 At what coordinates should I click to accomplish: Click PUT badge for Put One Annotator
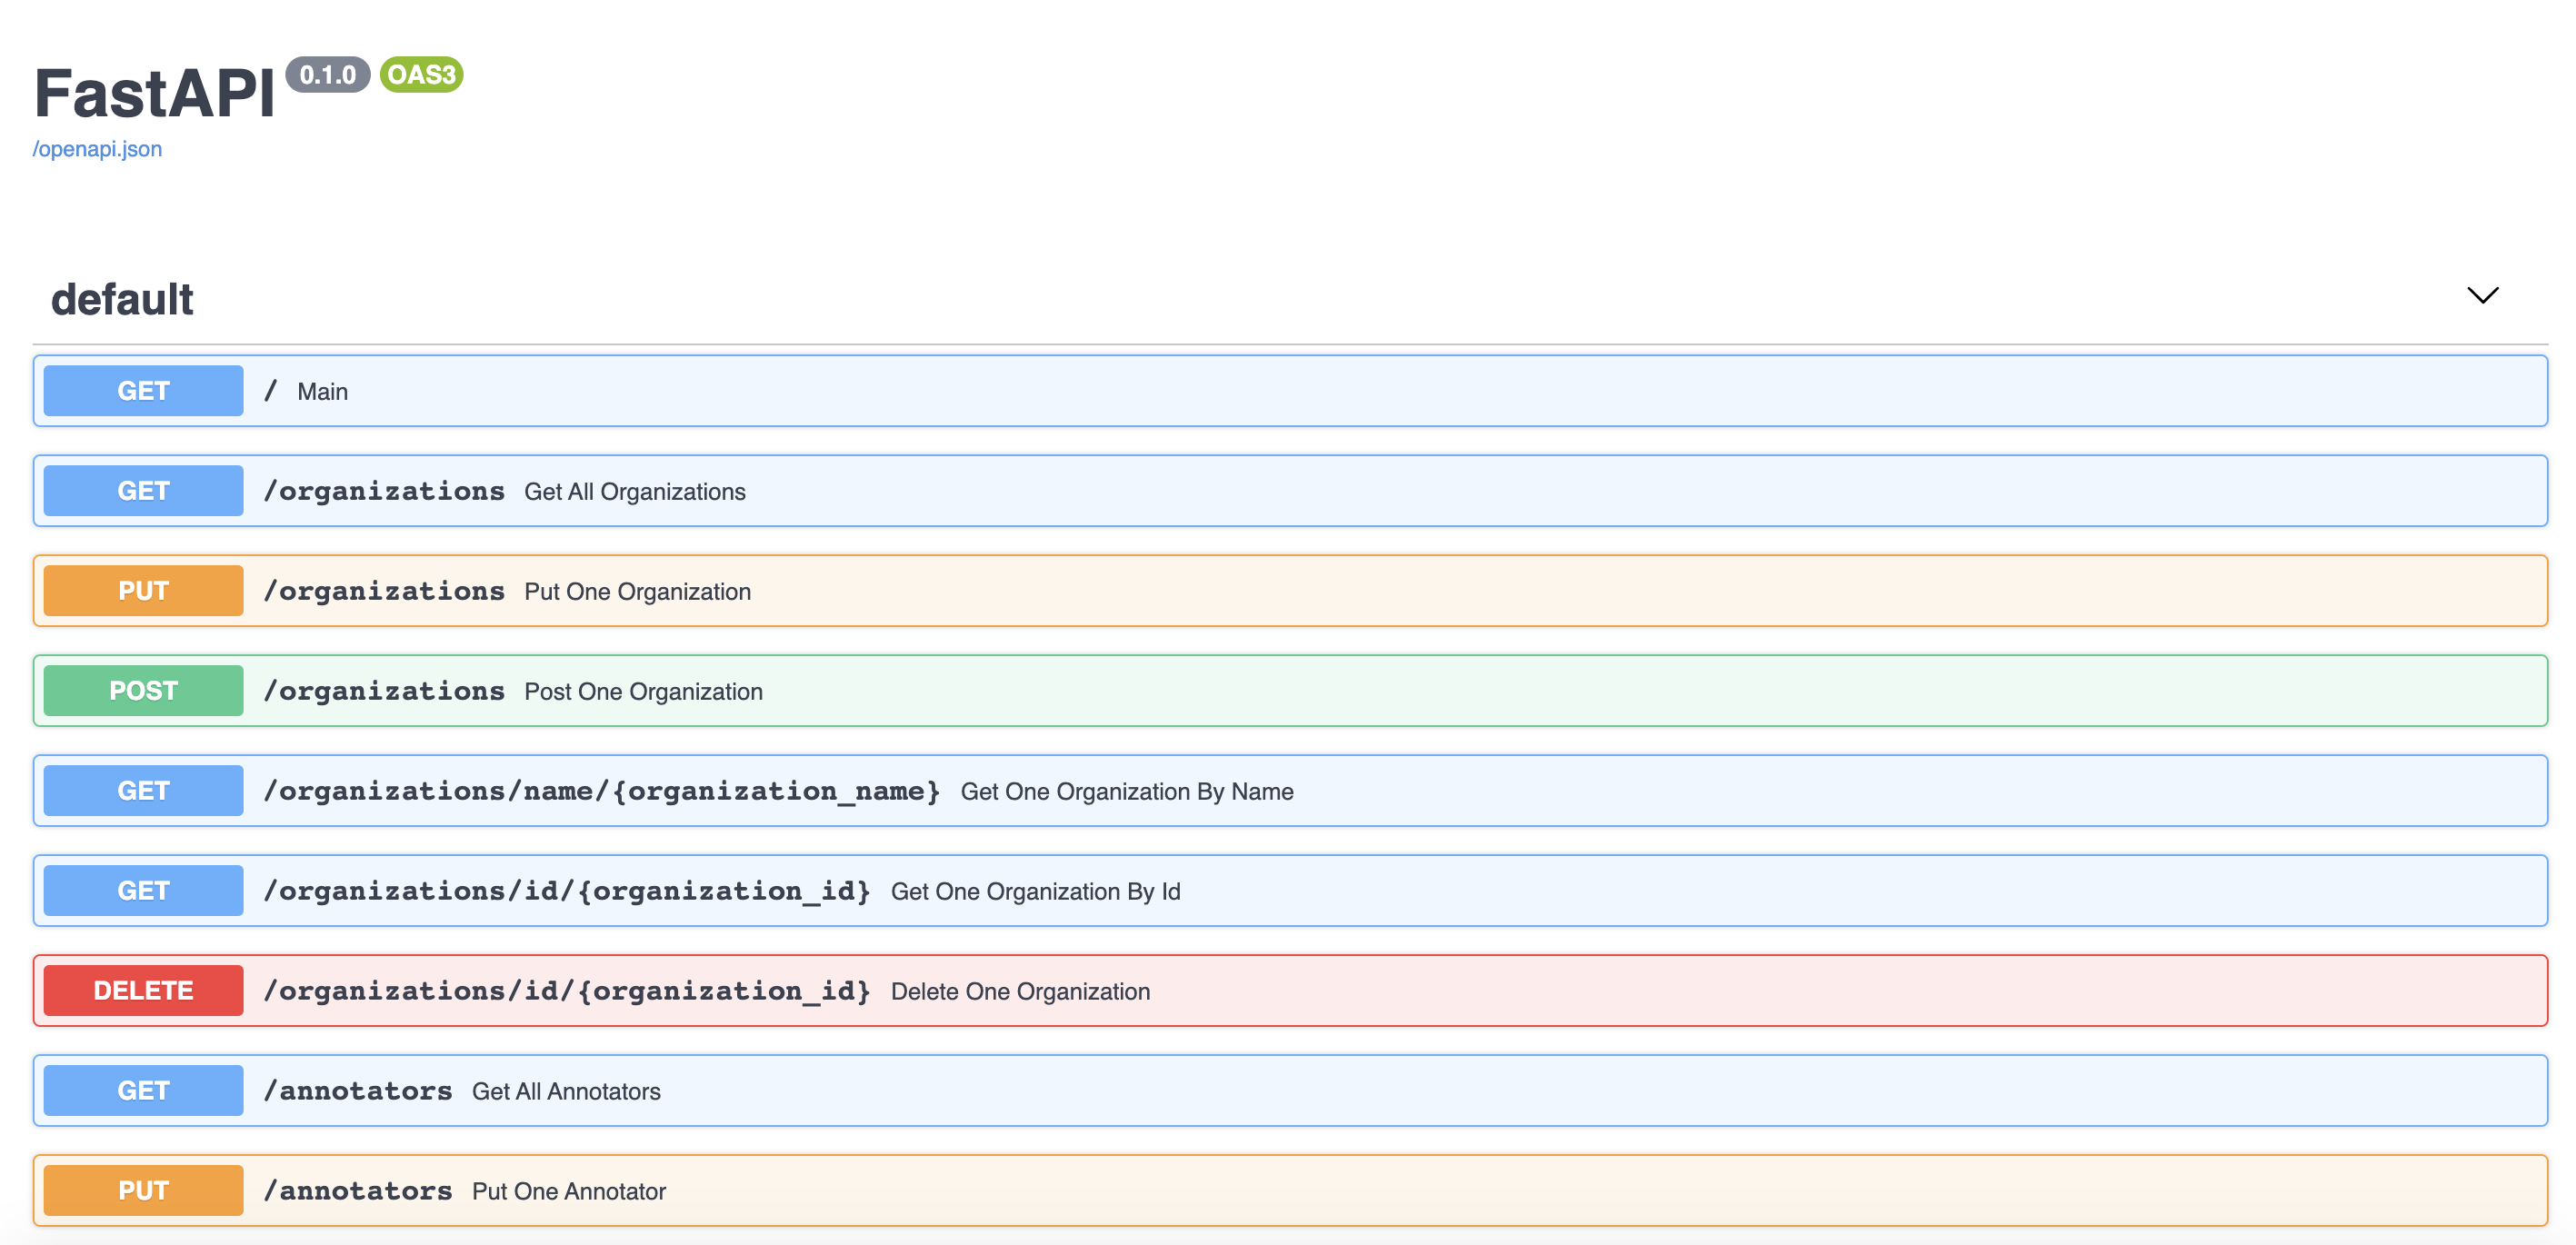(x=143, y=1191)
